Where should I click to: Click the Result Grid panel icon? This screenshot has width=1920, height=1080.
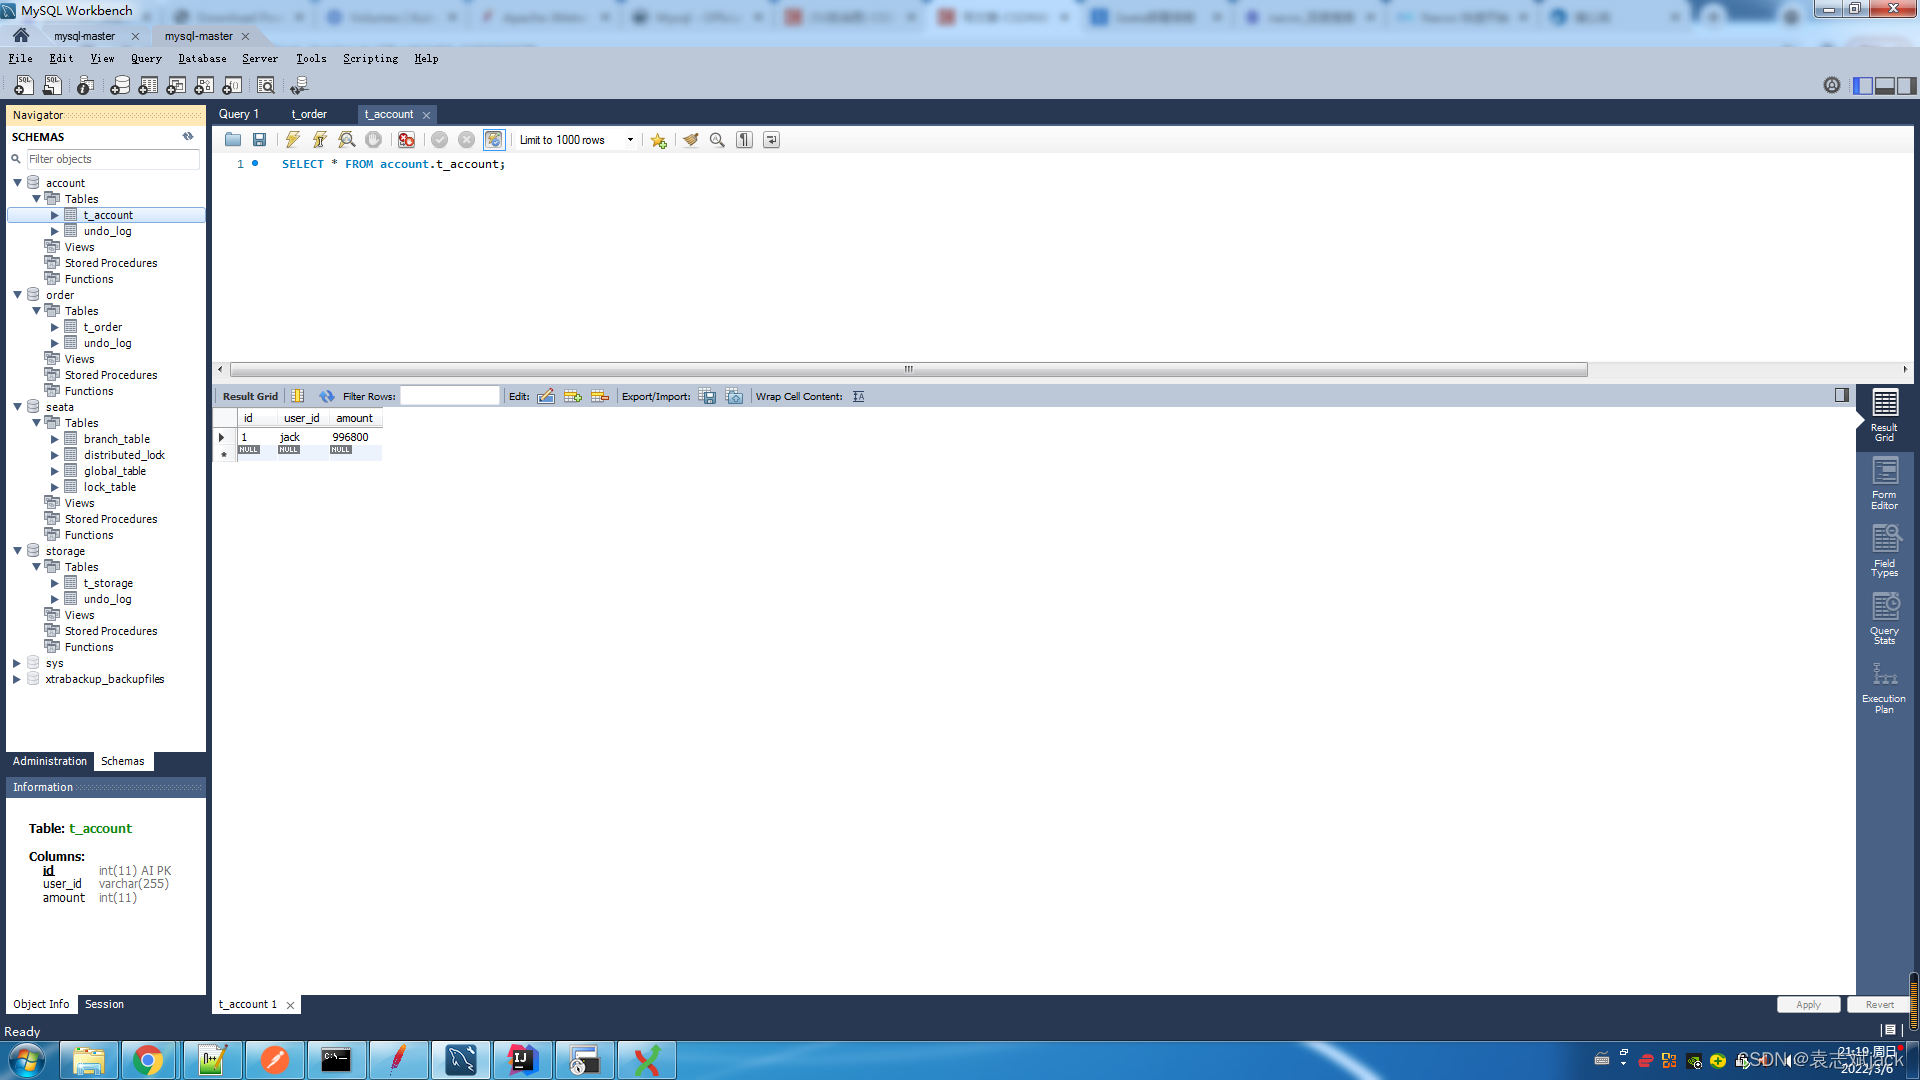point(1886,415)
